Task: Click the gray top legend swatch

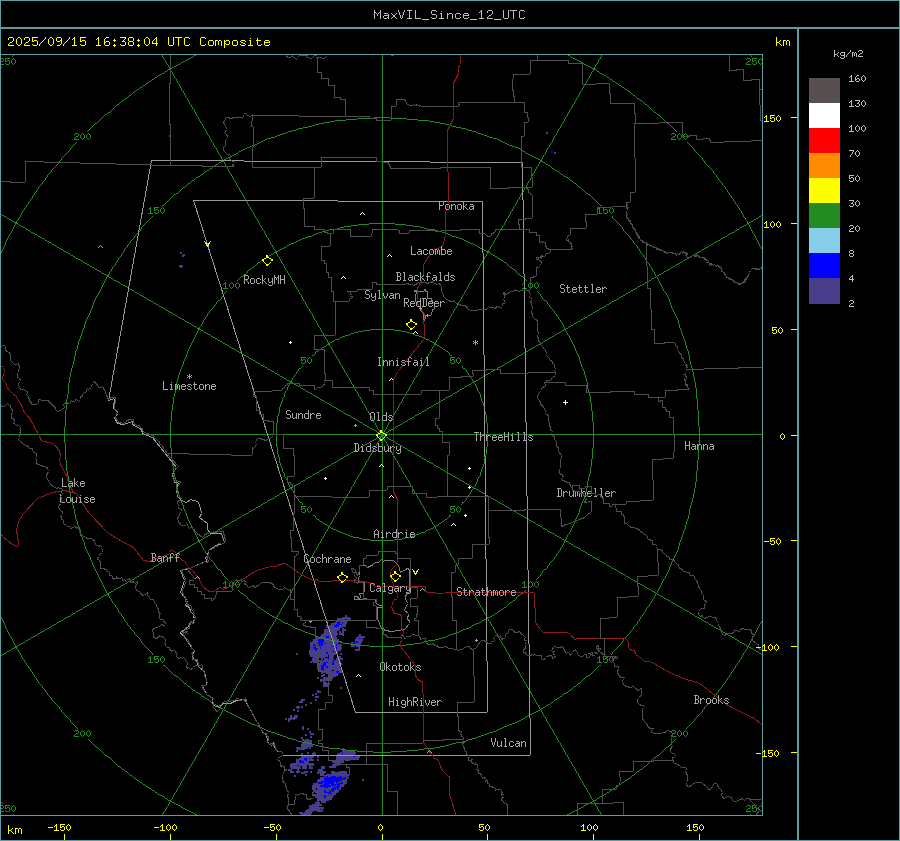Action: coord(824,91)
